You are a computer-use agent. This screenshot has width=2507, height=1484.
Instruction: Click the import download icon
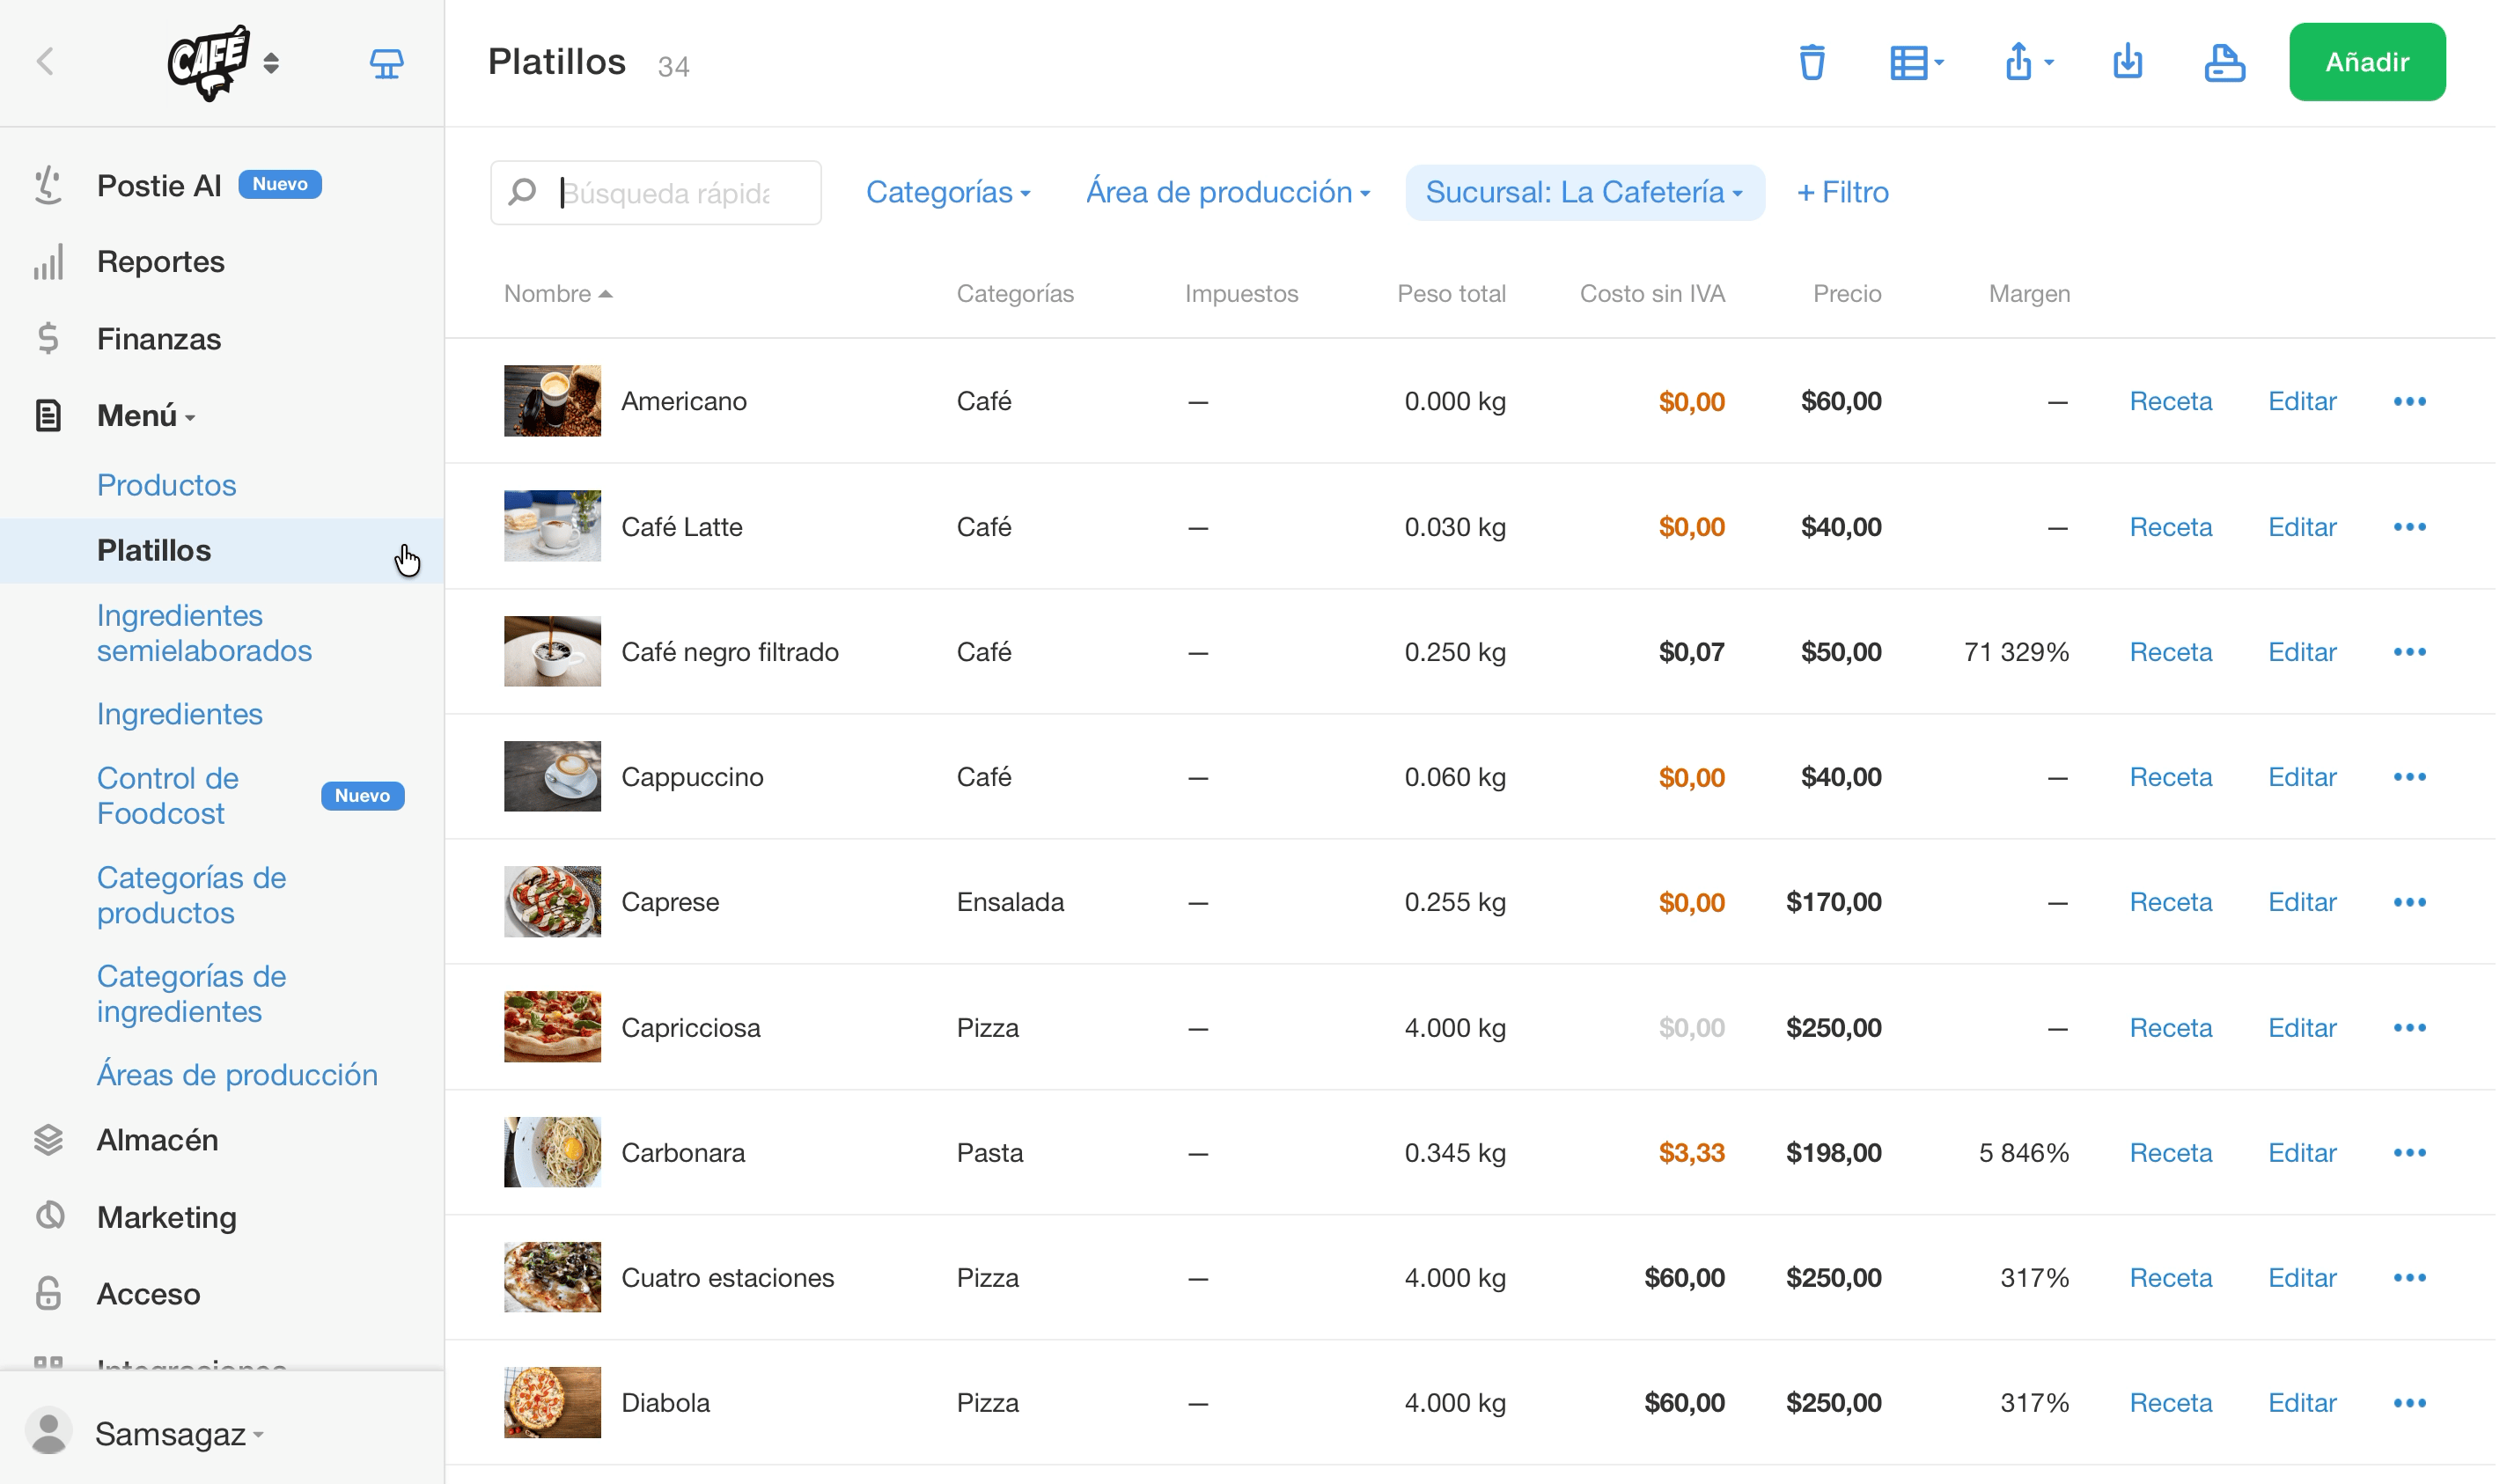coord(2127,62)
